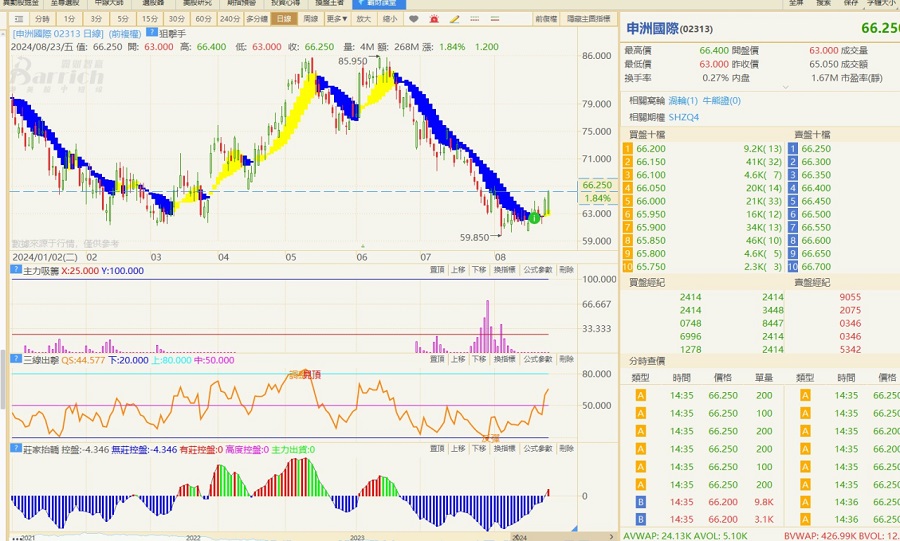
Task: Toggle 隱藏主圖指標 to hide main indicators
Action: tap(589, 19)
